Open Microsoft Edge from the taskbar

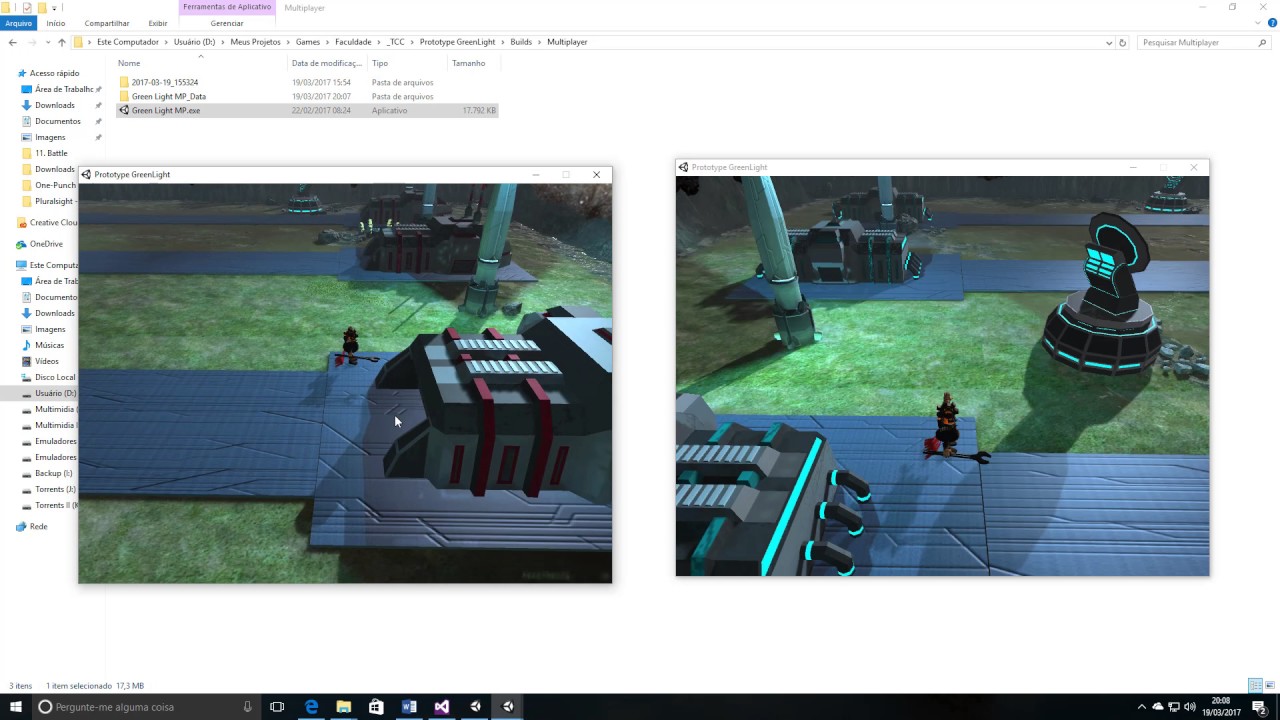tap(311, 706)
